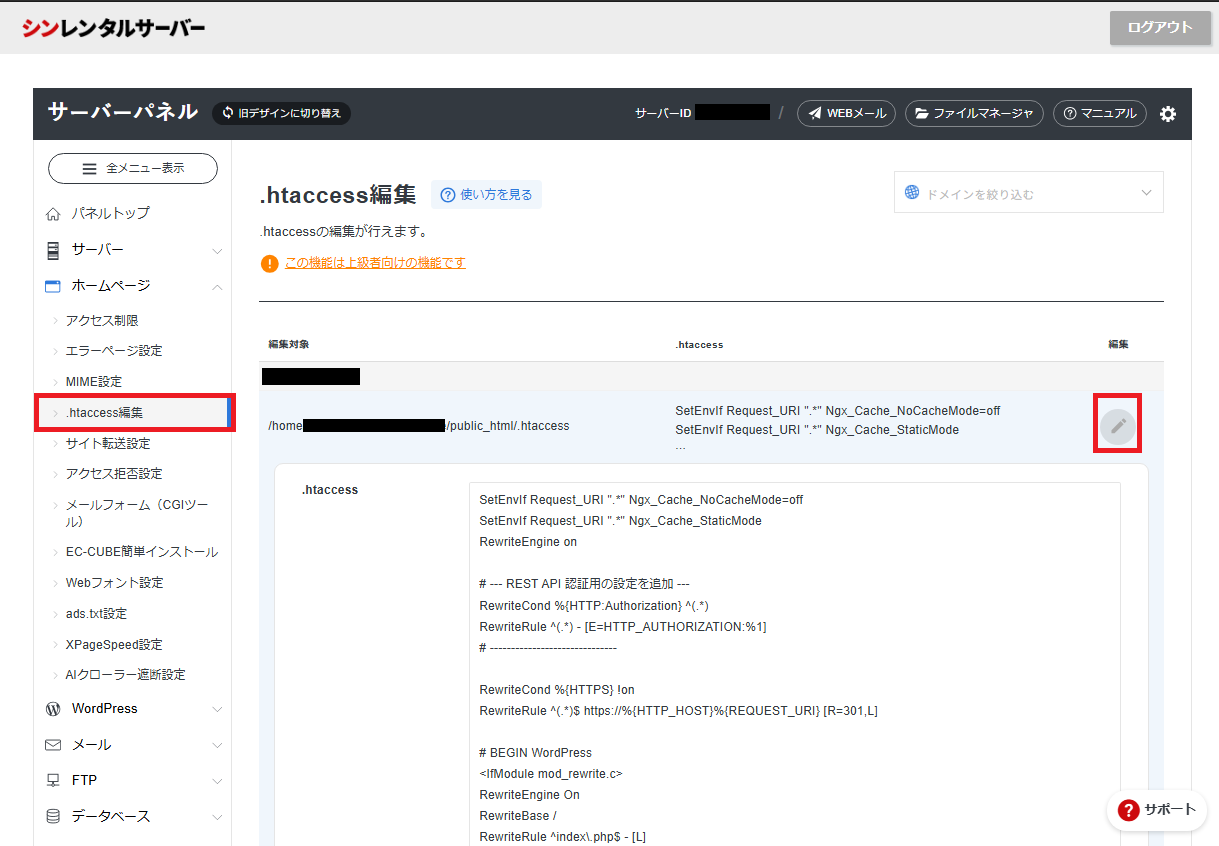
Task: Open the ドメインを絞り込む dropdown
Action: [x=1028, y=193]
